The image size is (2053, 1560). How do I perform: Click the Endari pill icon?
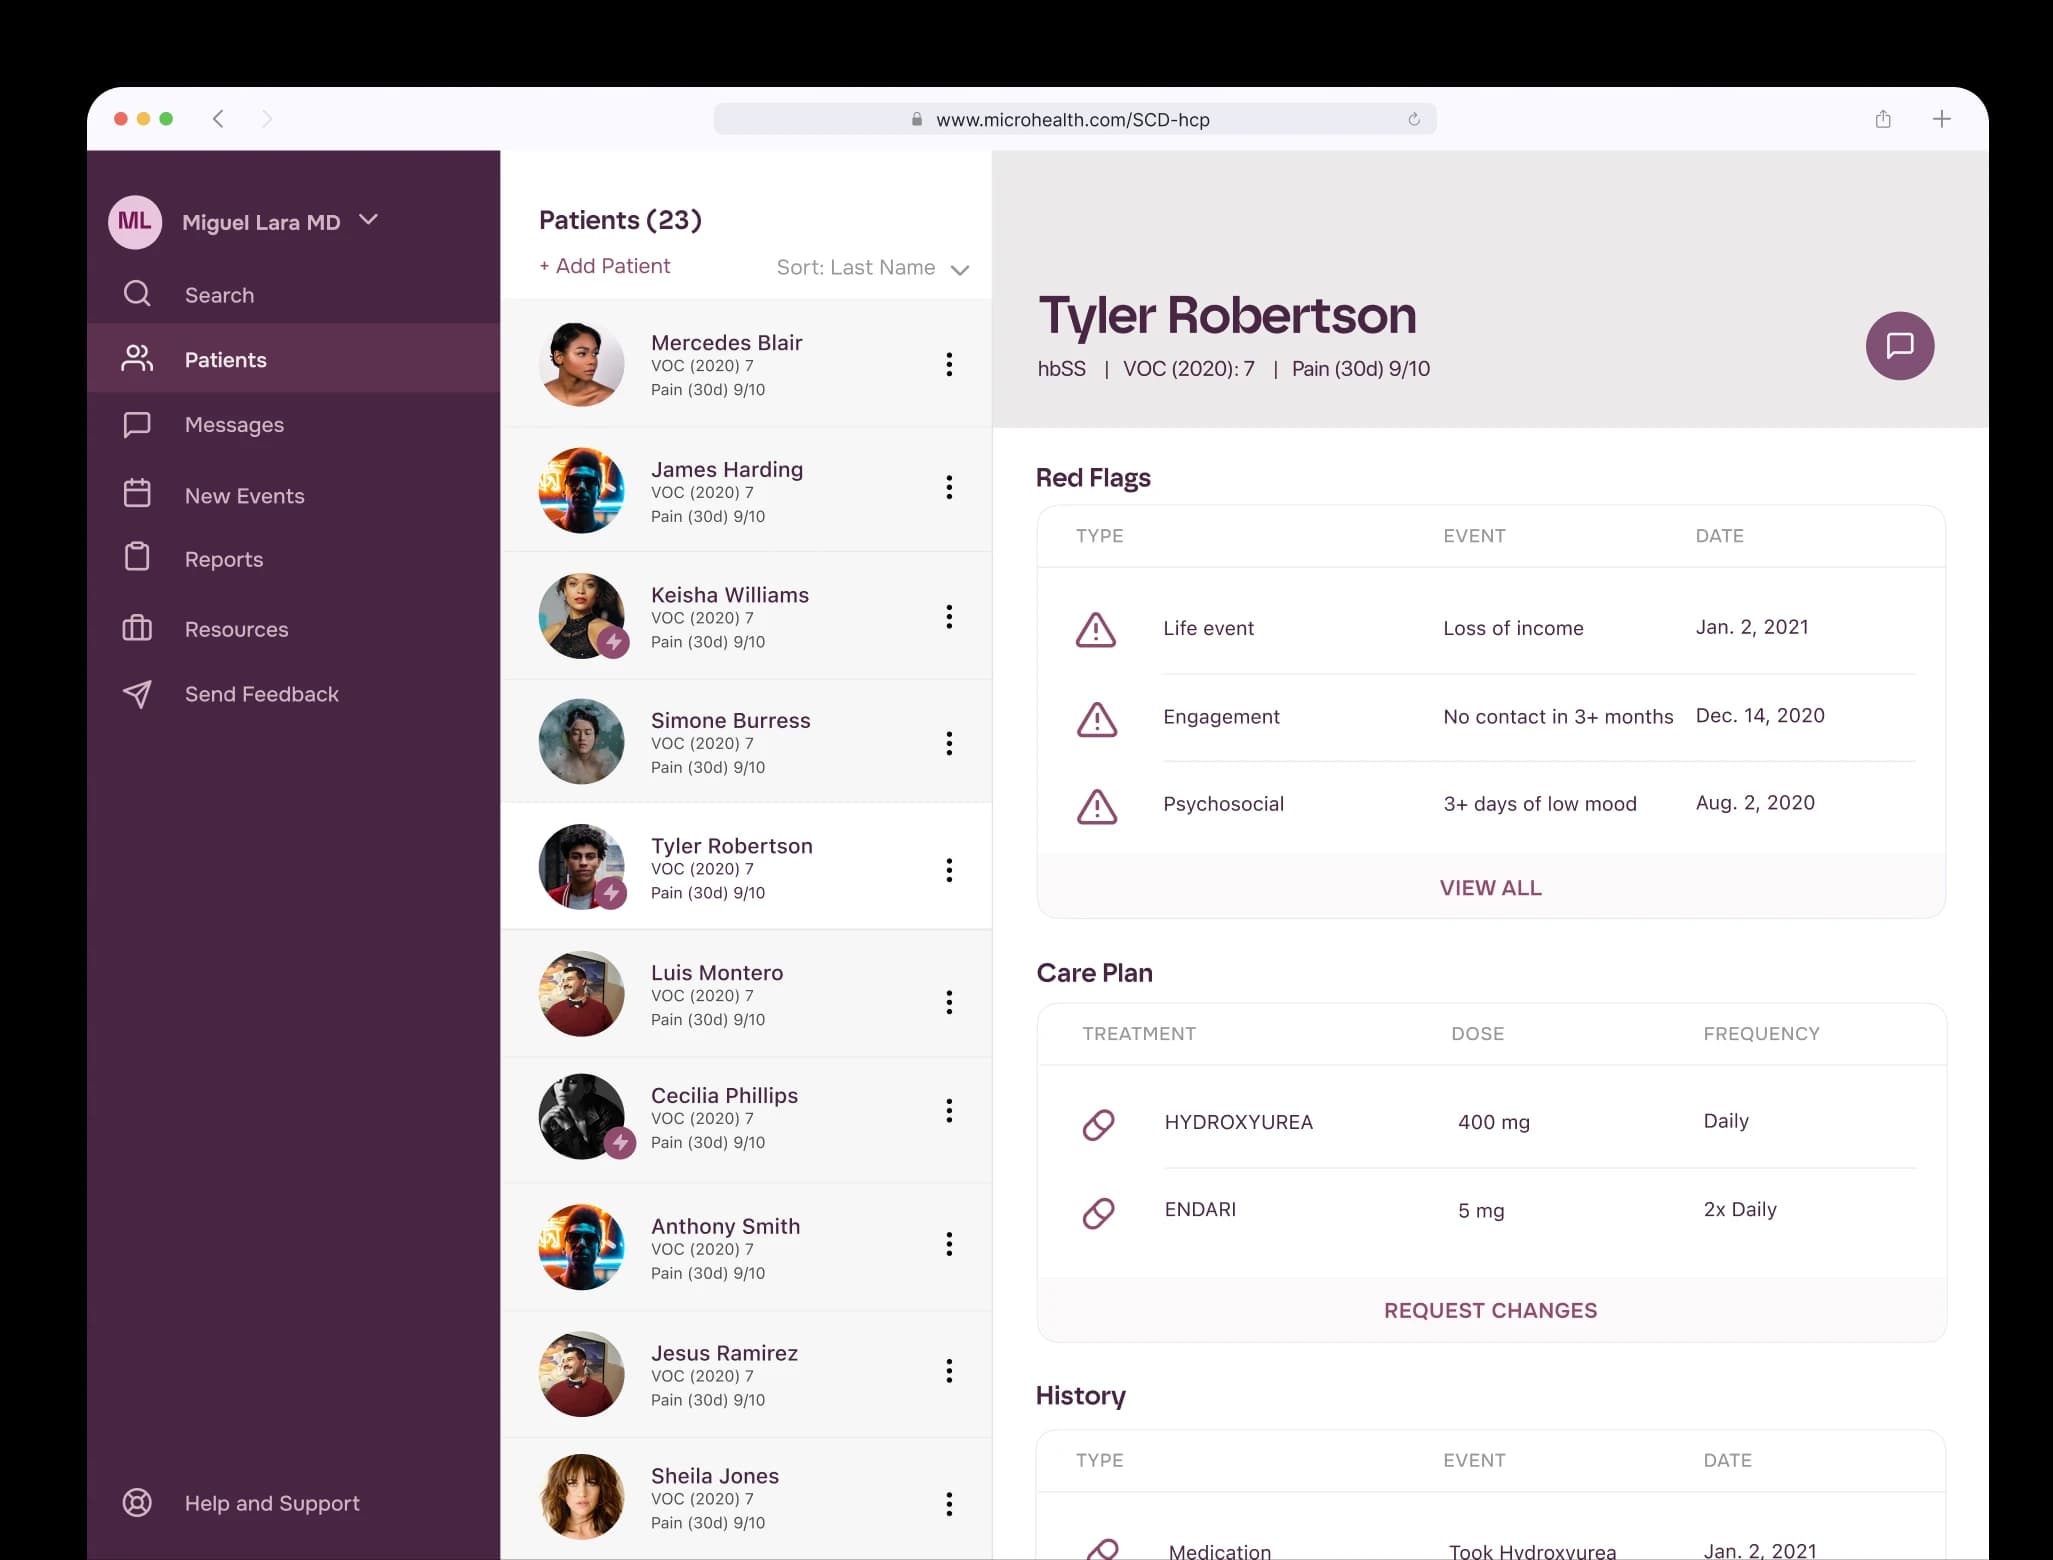tap(1098, 1212)
